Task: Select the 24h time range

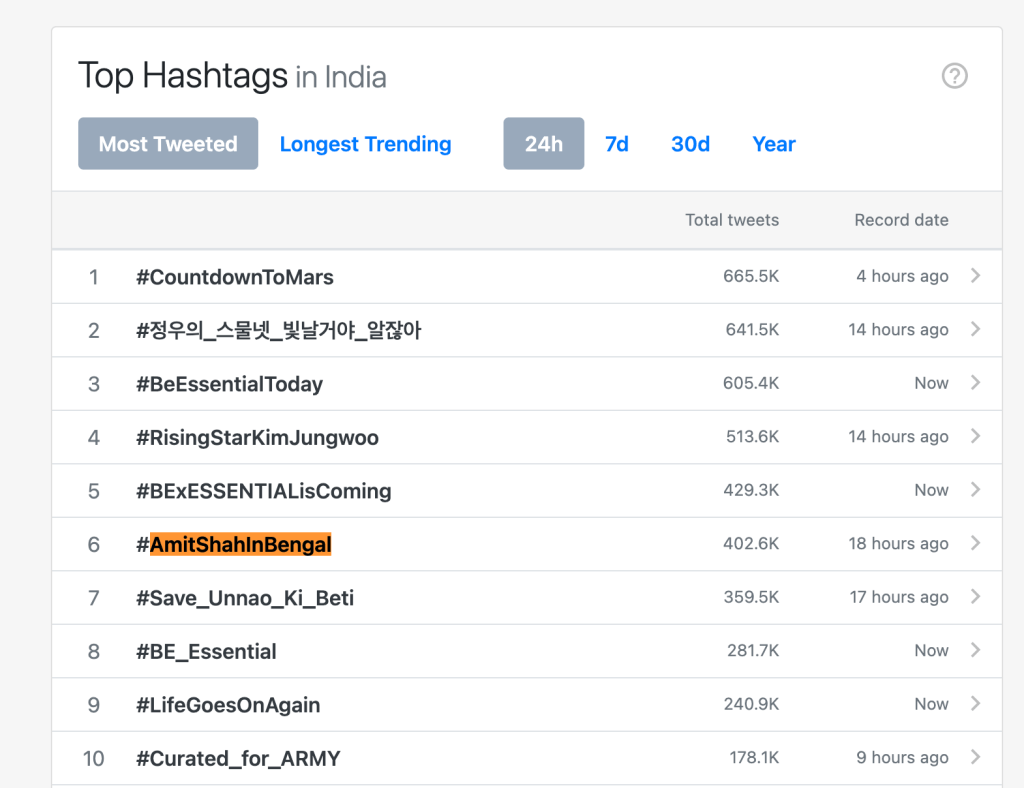Action: click(x=543, y=144)
